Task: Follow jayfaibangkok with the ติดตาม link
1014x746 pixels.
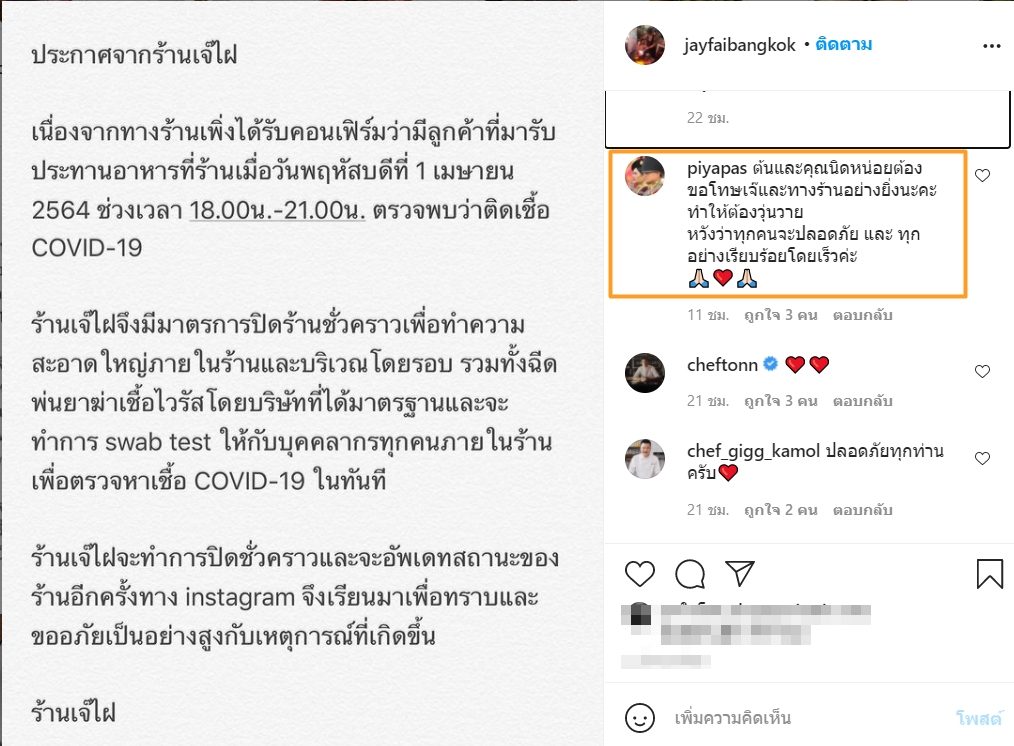Action: point(843,45)
